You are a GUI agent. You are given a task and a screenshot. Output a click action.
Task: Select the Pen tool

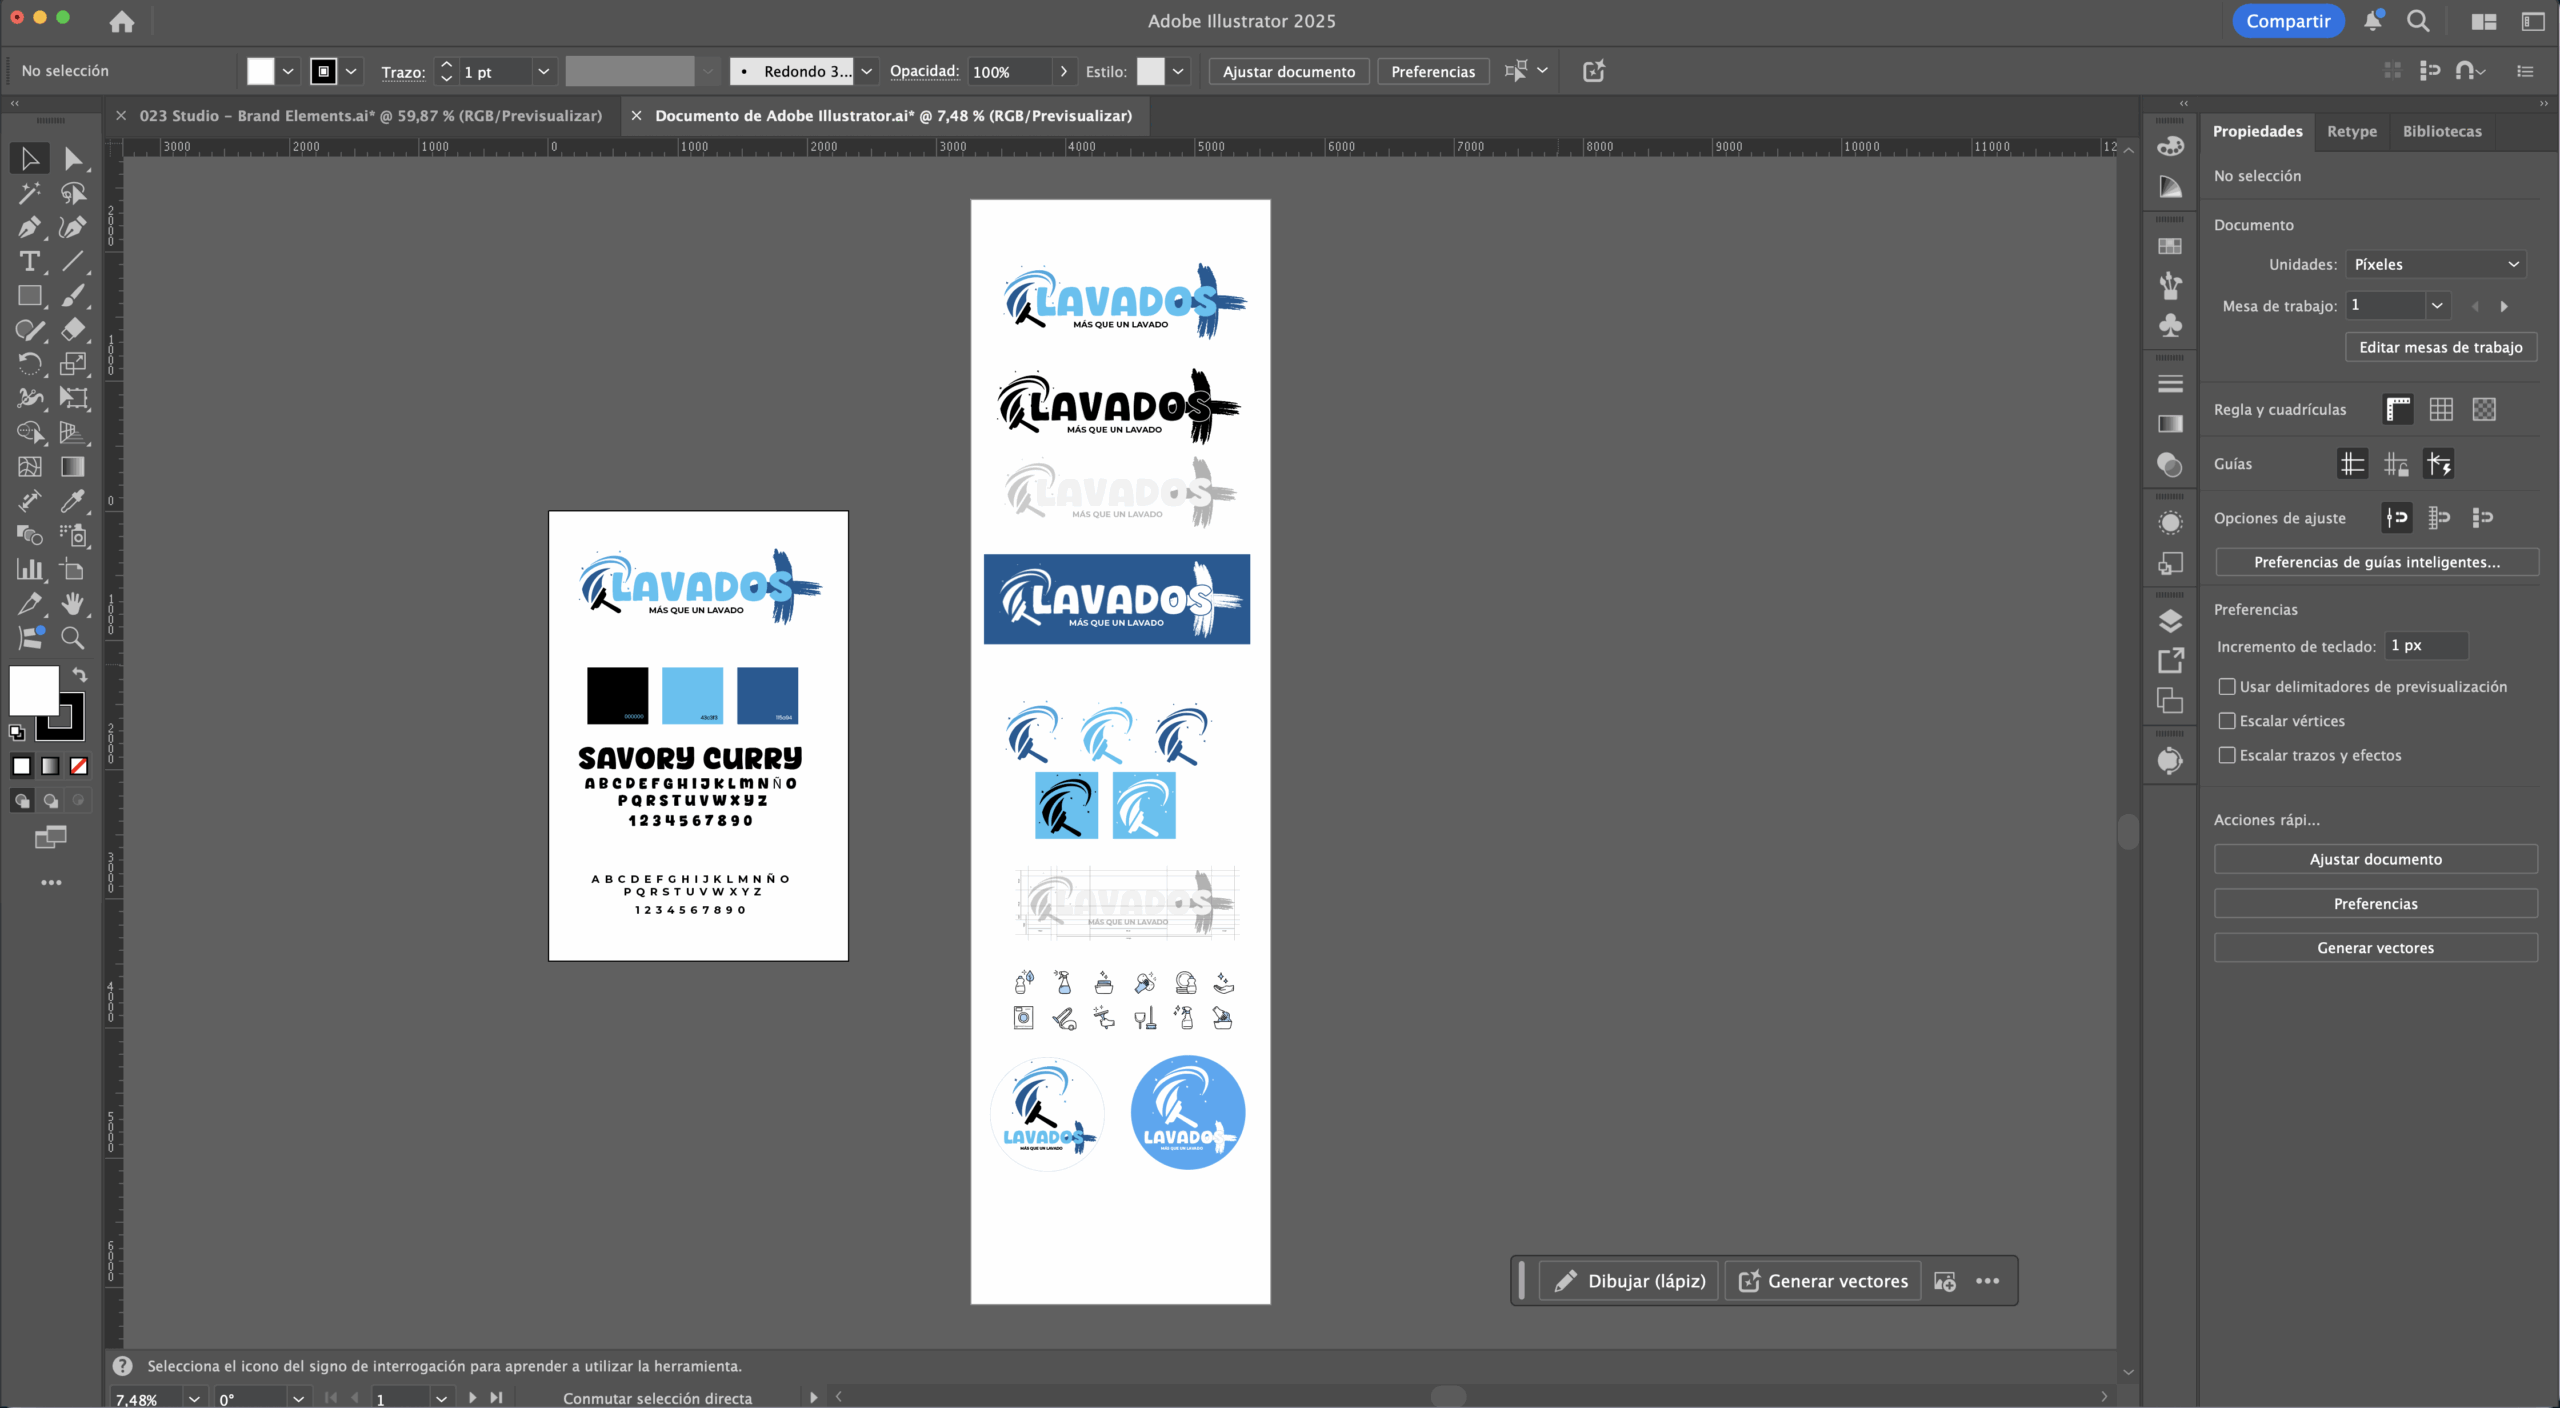pyautogui.click(x=29, y=227)
